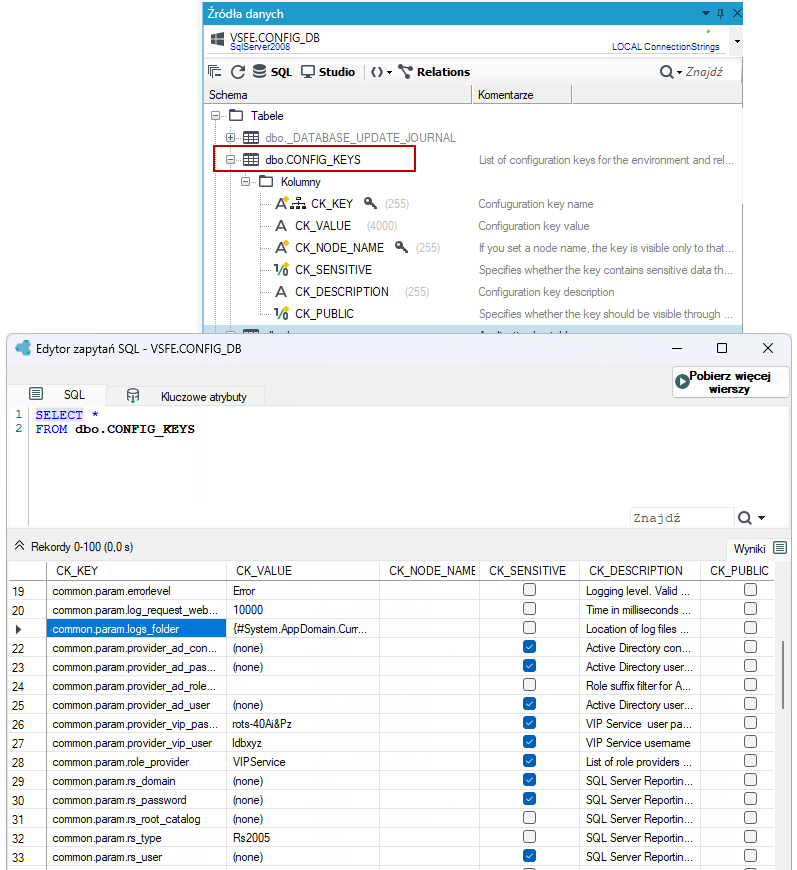Pin the Źródła danych panel
Screen dimensions: 797x870
[720, 13]
